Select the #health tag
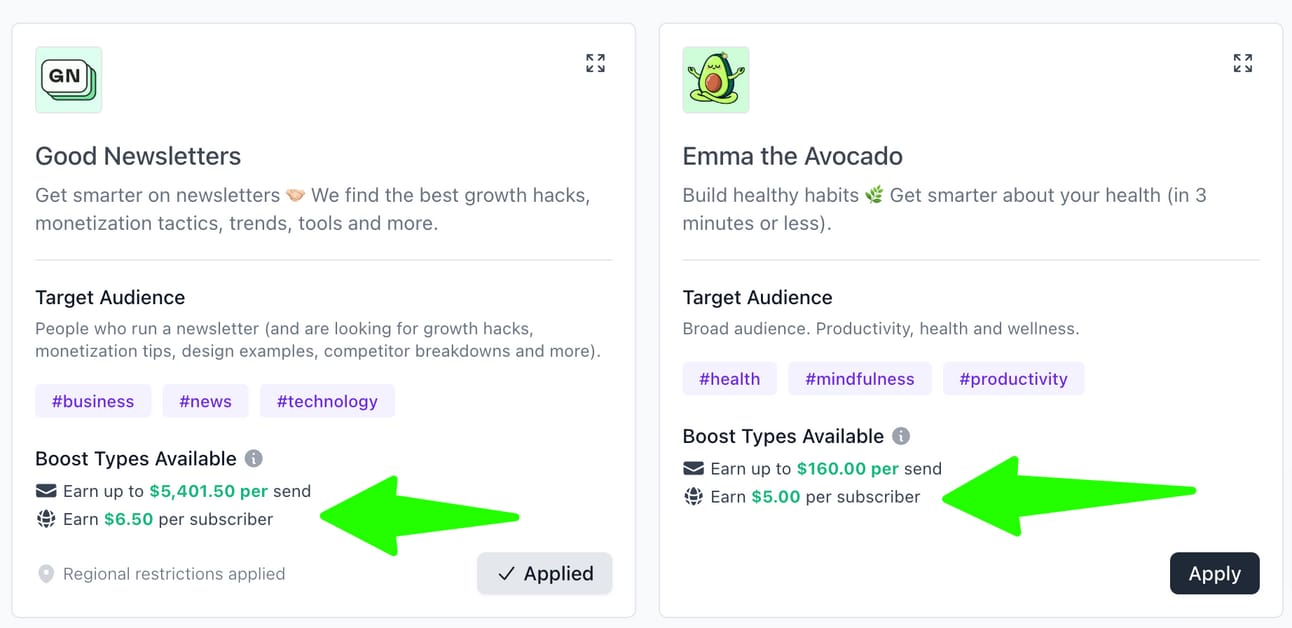This screenshot has width=1292, height=628. tap(729, 379)
